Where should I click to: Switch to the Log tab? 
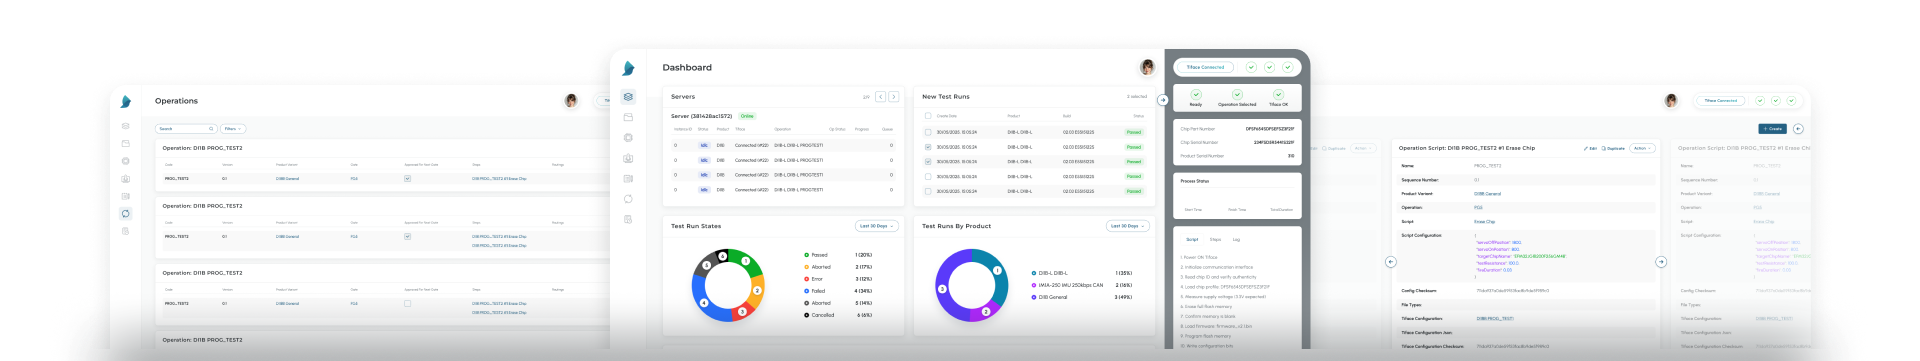click(1236, 240)
